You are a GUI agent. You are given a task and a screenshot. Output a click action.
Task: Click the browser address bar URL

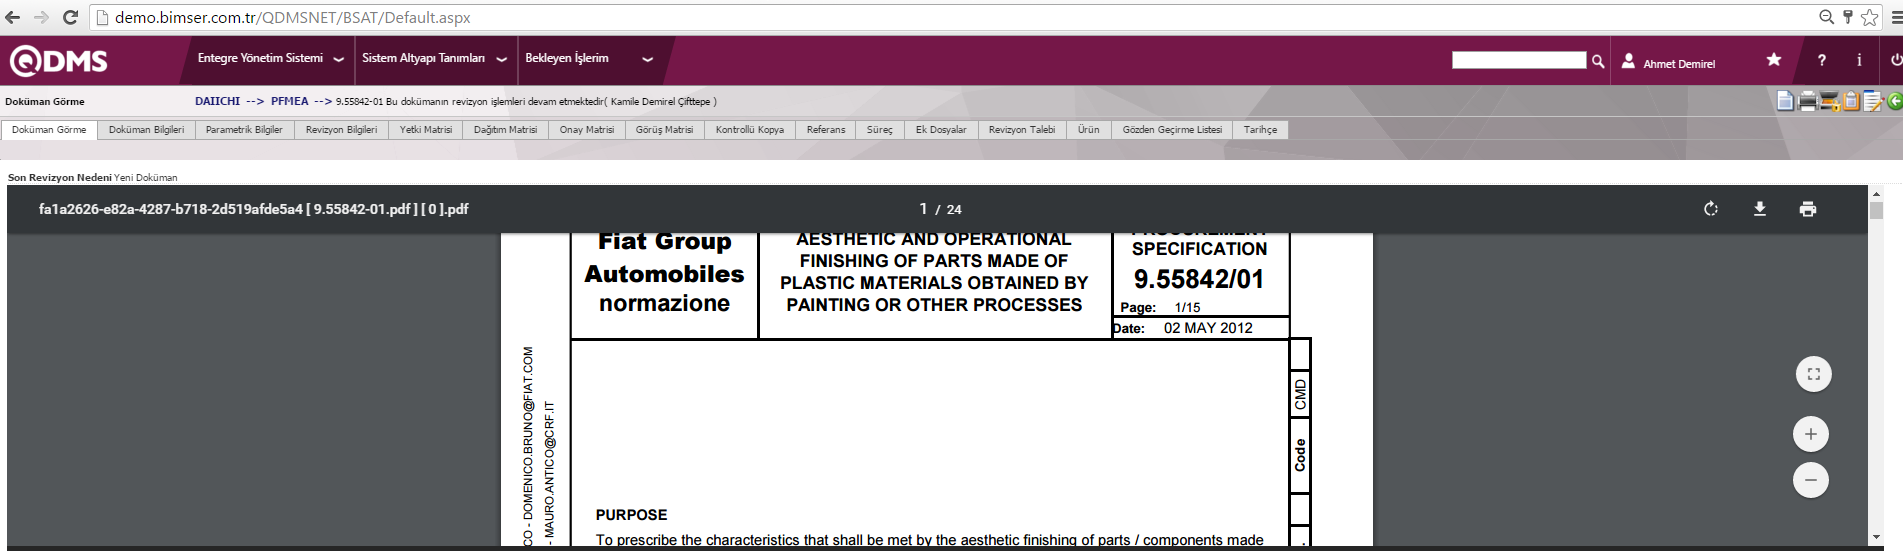(292, 17)
